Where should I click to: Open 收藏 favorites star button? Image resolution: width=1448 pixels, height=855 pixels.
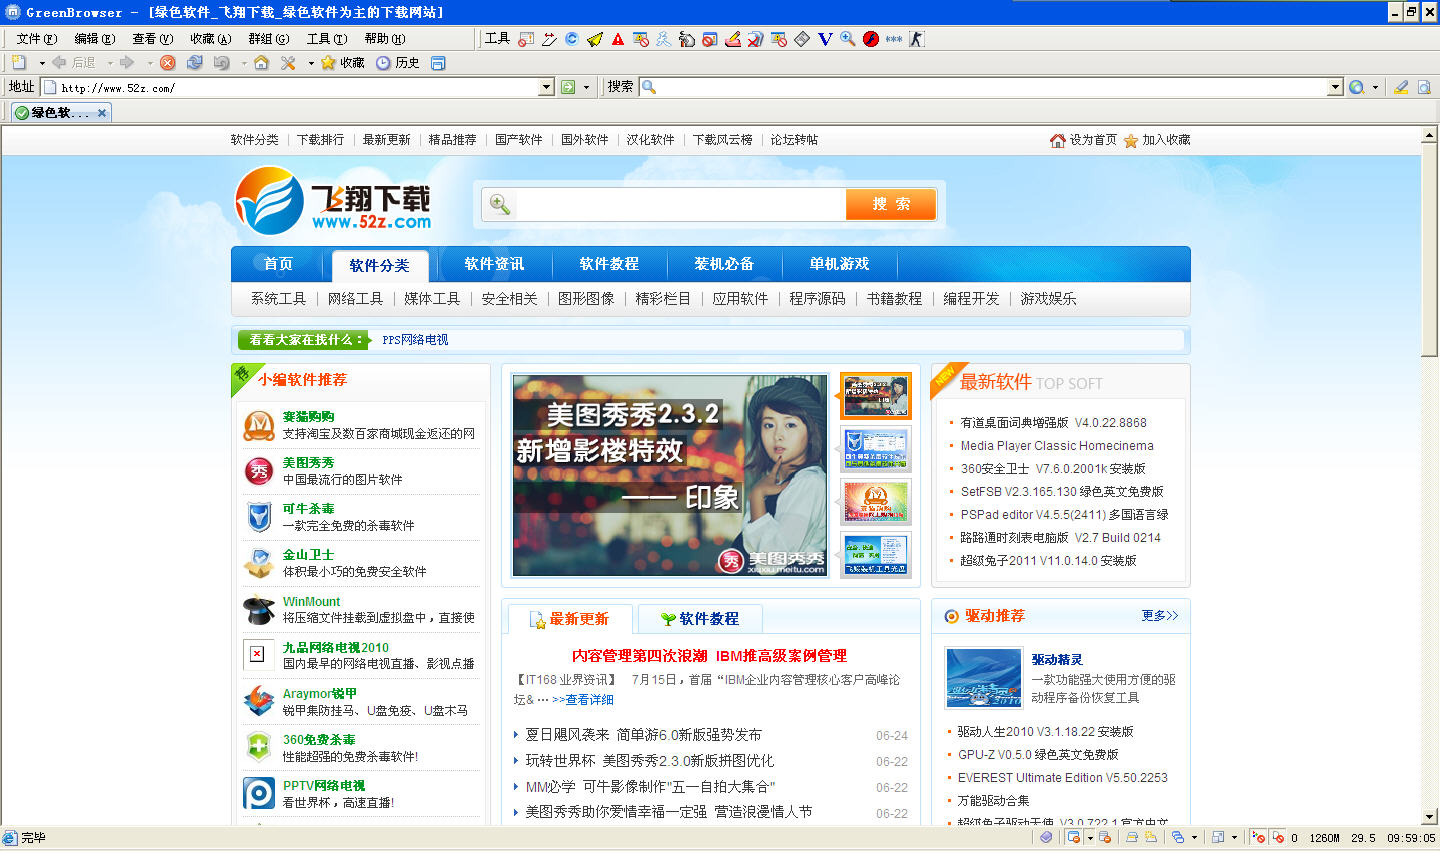(x=343, y=62)
